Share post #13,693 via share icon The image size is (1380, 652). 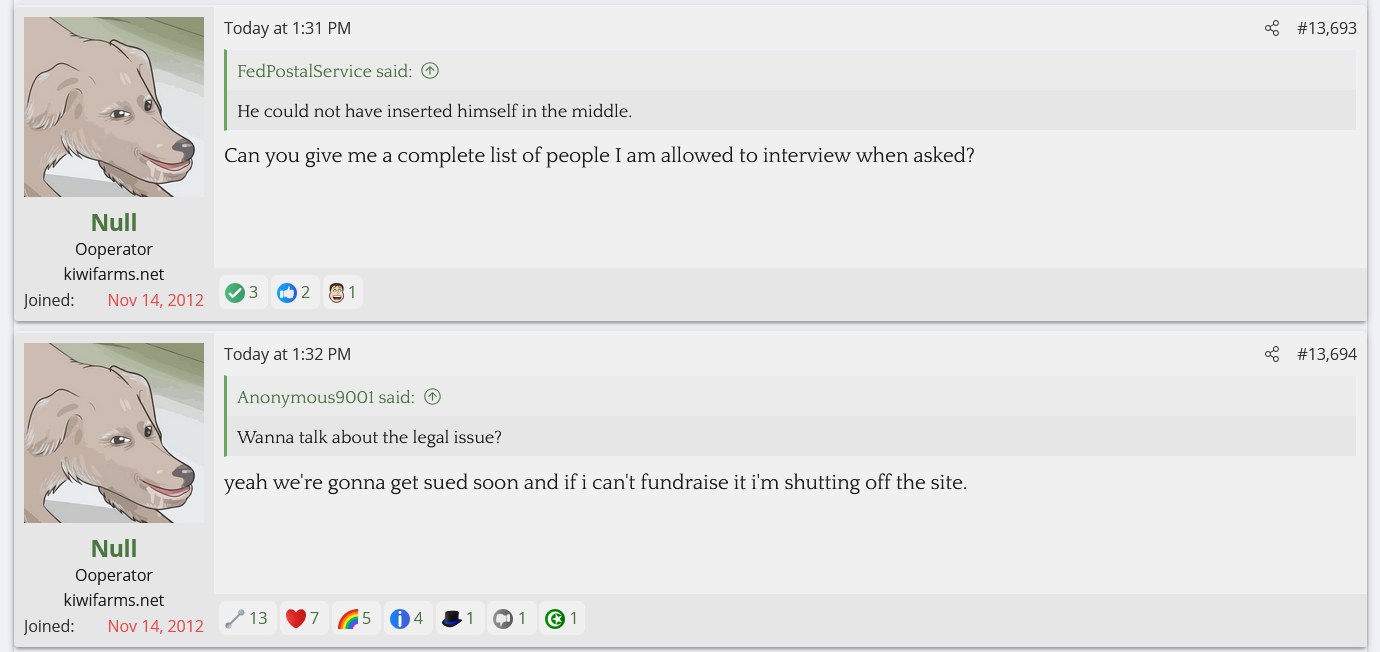tap(1272, 29)
